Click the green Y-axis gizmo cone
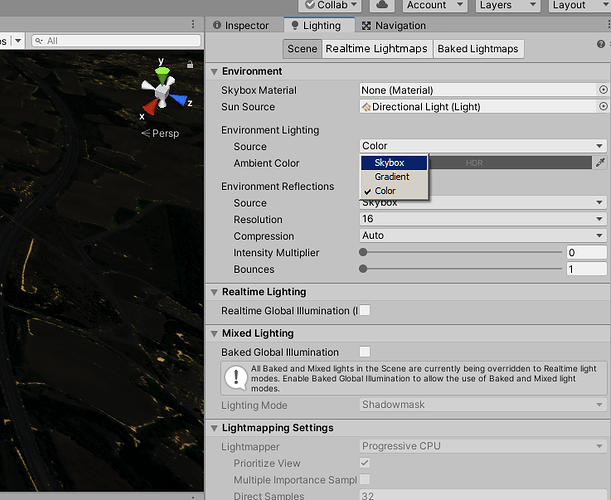 (x=162, y=74)
